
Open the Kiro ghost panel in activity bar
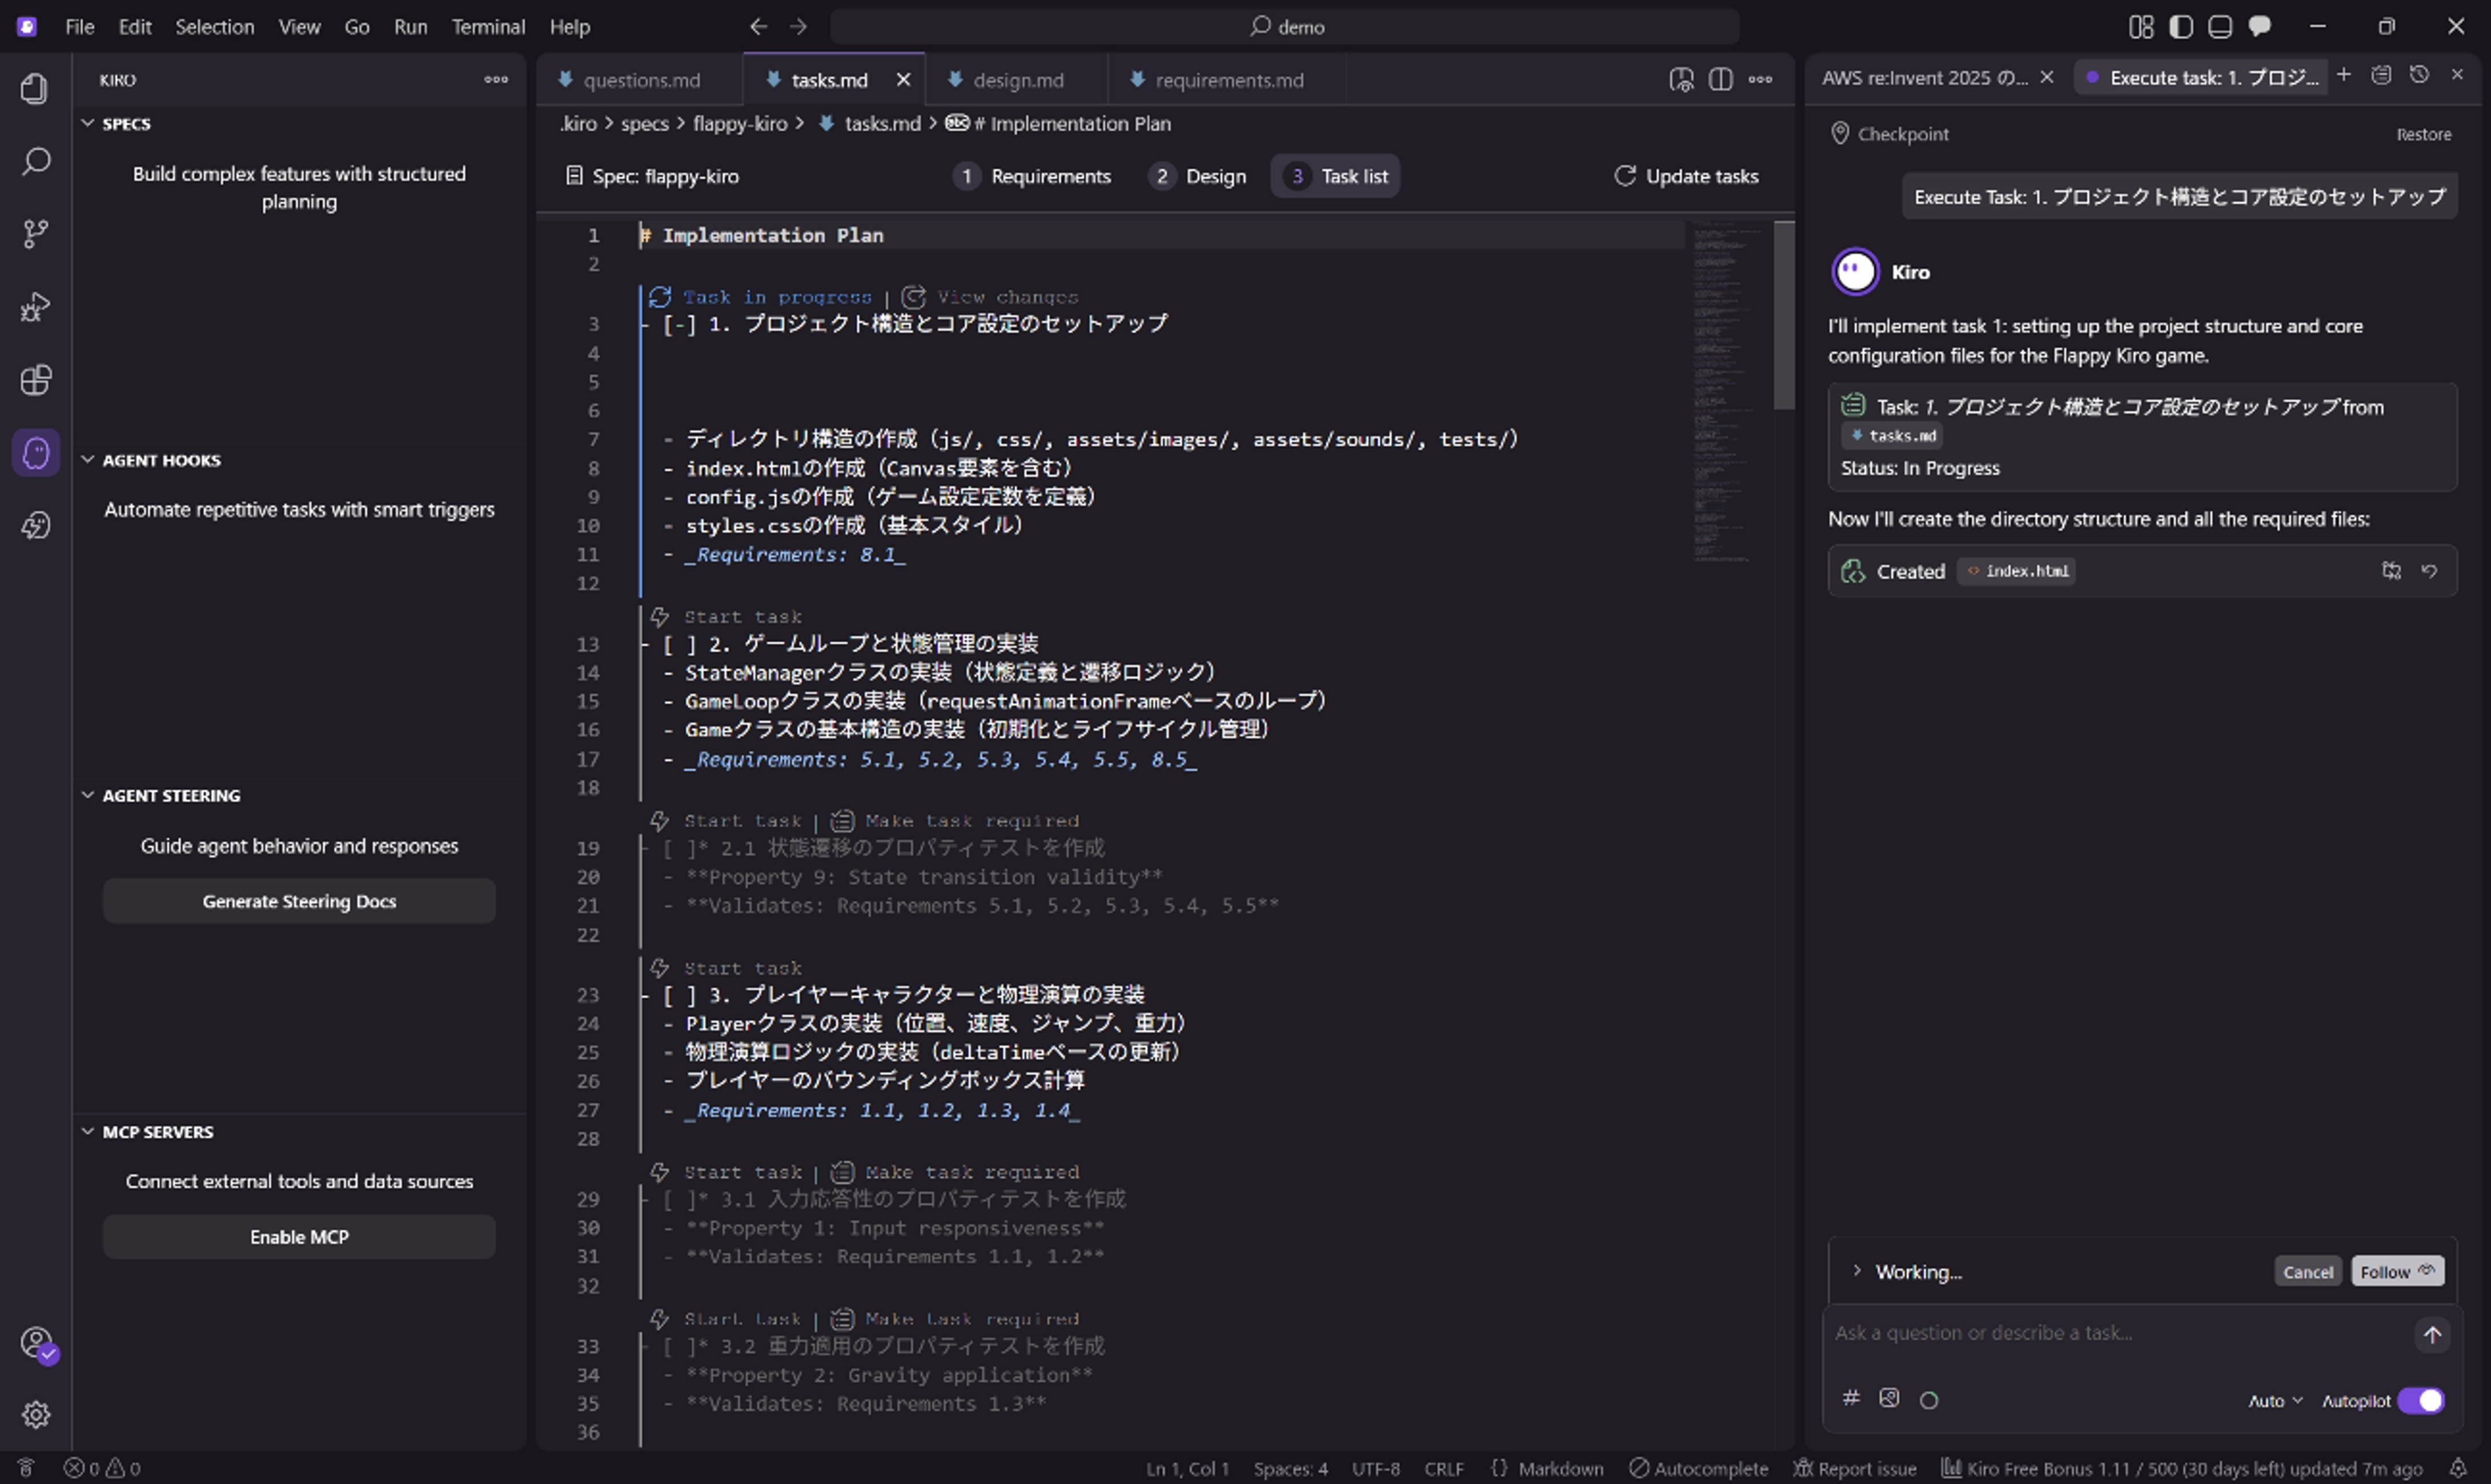click(x=36, y=453)
